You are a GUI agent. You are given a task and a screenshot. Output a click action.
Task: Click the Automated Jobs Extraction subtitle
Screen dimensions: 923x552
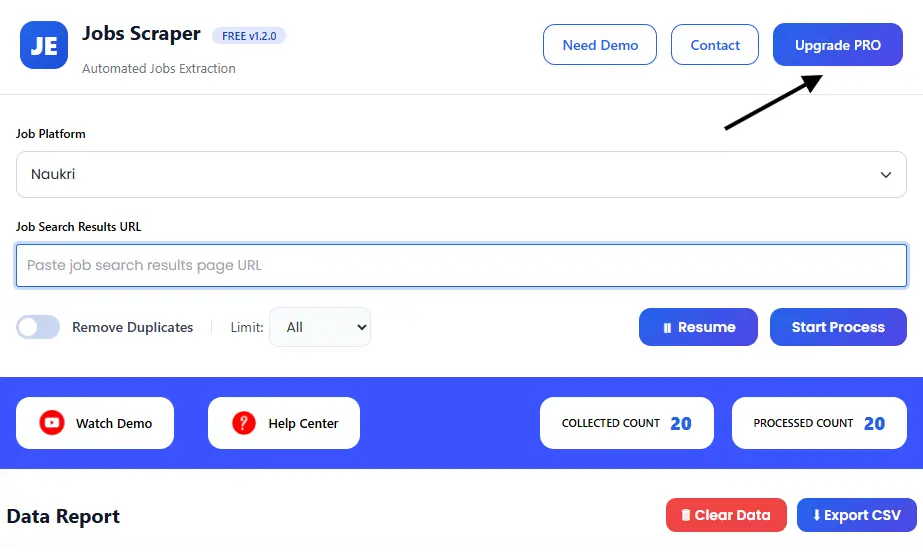(159, 68)
